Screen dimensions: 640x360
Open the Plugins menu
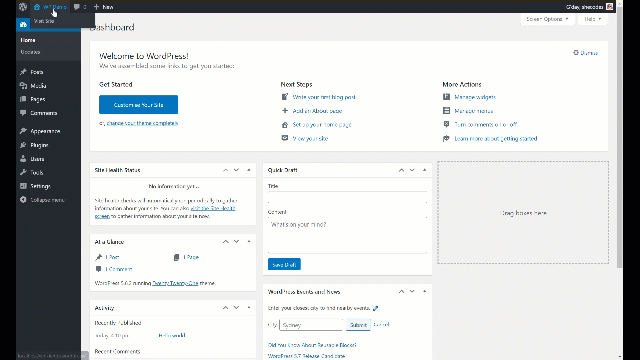(x=39, y=145)
